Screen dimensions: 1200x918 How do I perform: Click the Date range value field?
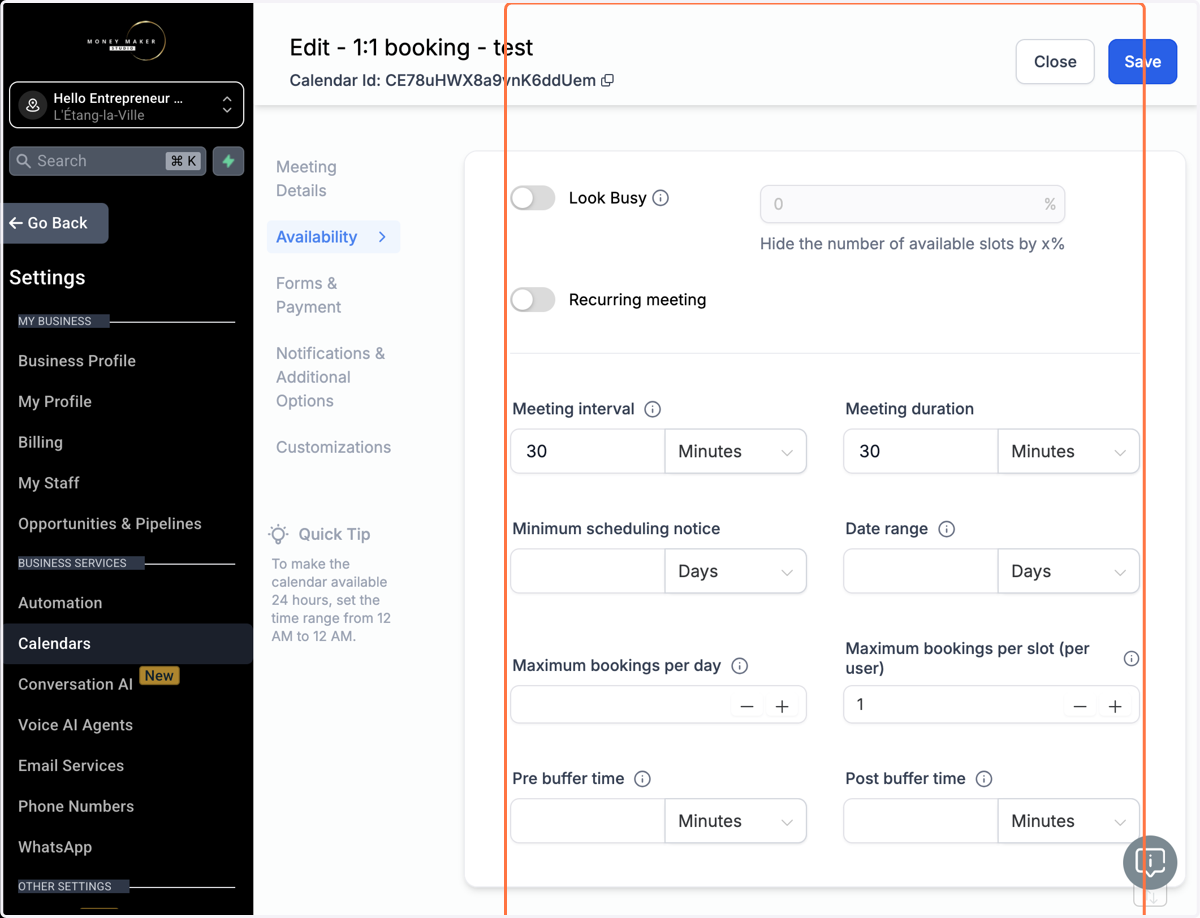(921, 572)
